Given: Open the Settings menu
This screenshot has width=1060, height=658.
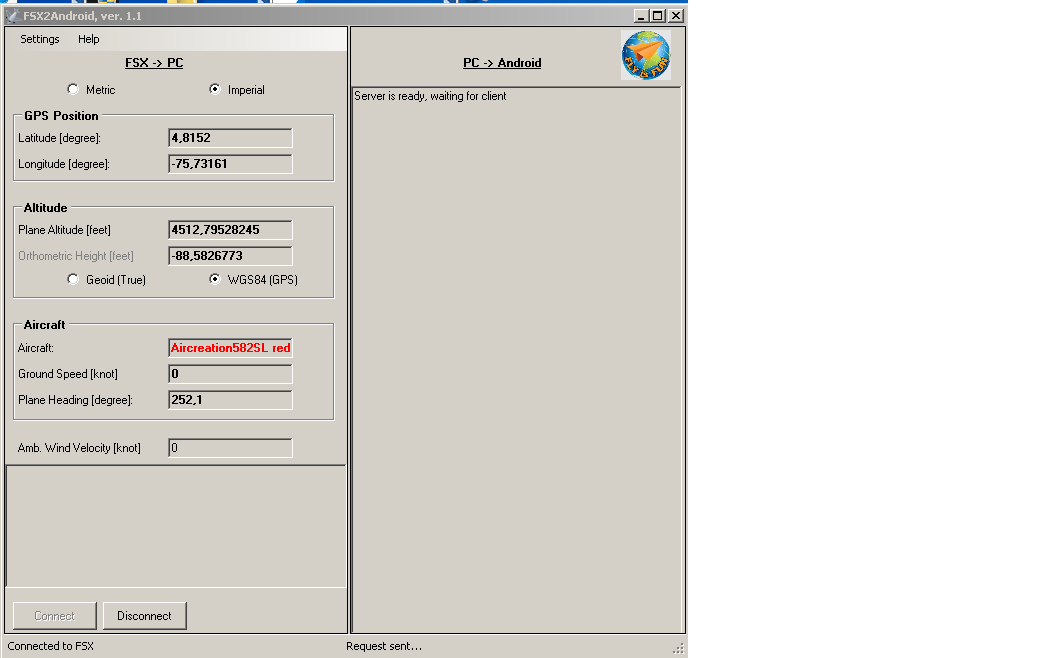Looking at the screenshot, I should coord(40,39).
